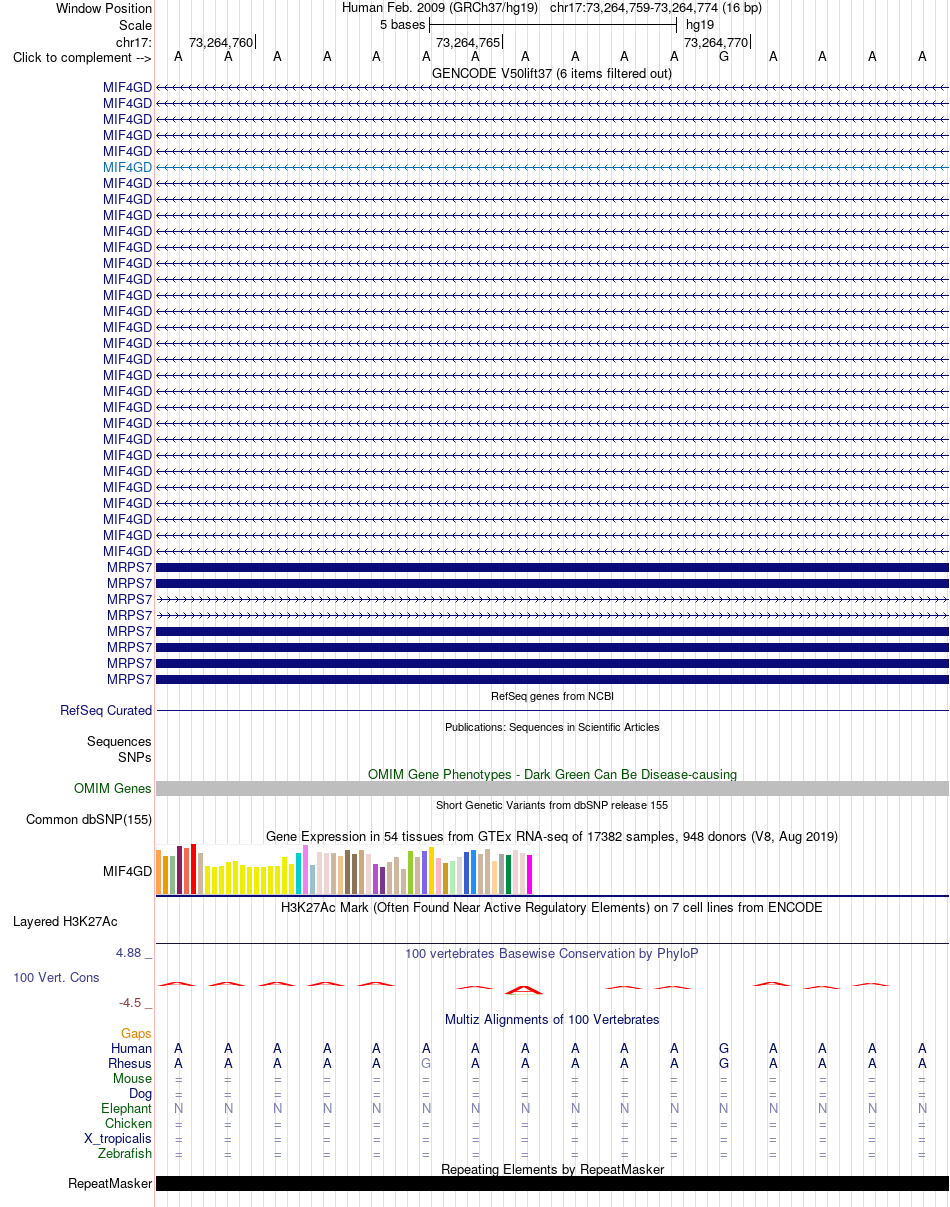Click the Human alignment row label

(132, 1048)
